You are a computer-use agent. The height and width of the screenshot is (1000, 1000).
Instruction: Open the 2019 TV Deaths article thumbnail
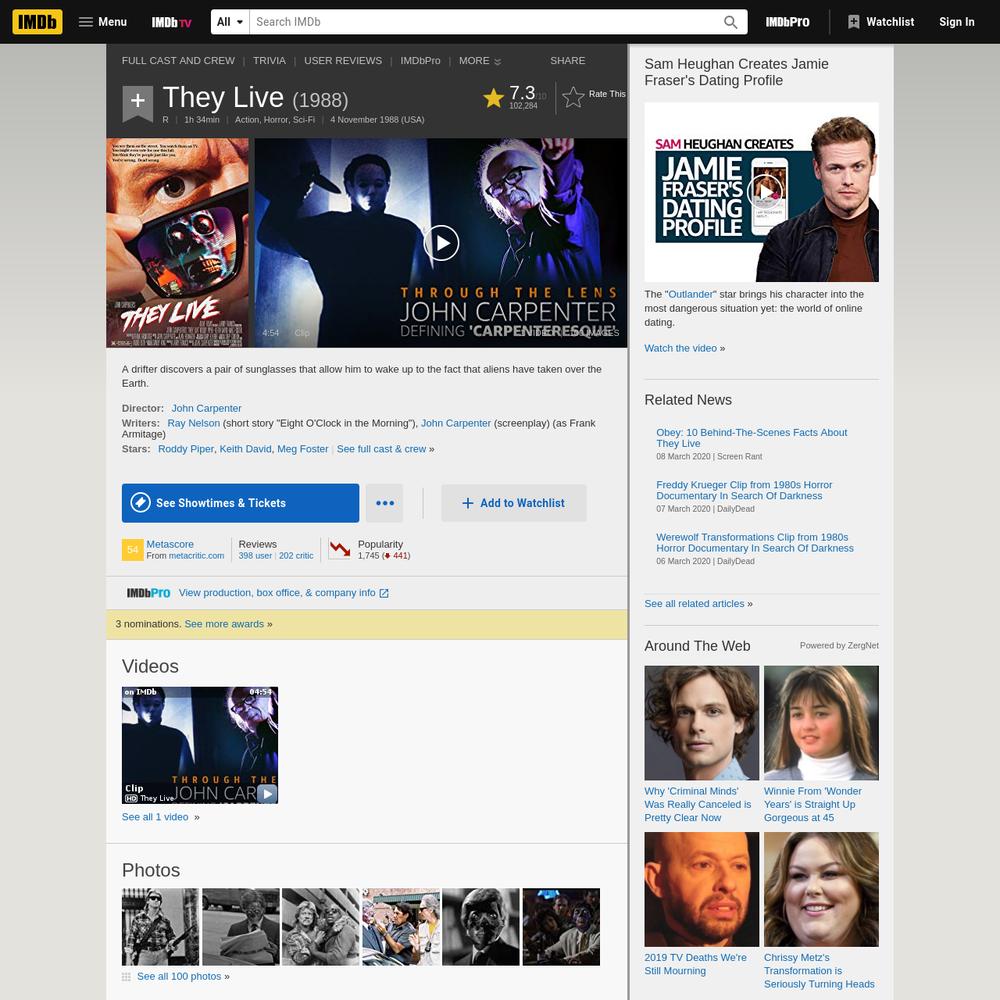702,889
